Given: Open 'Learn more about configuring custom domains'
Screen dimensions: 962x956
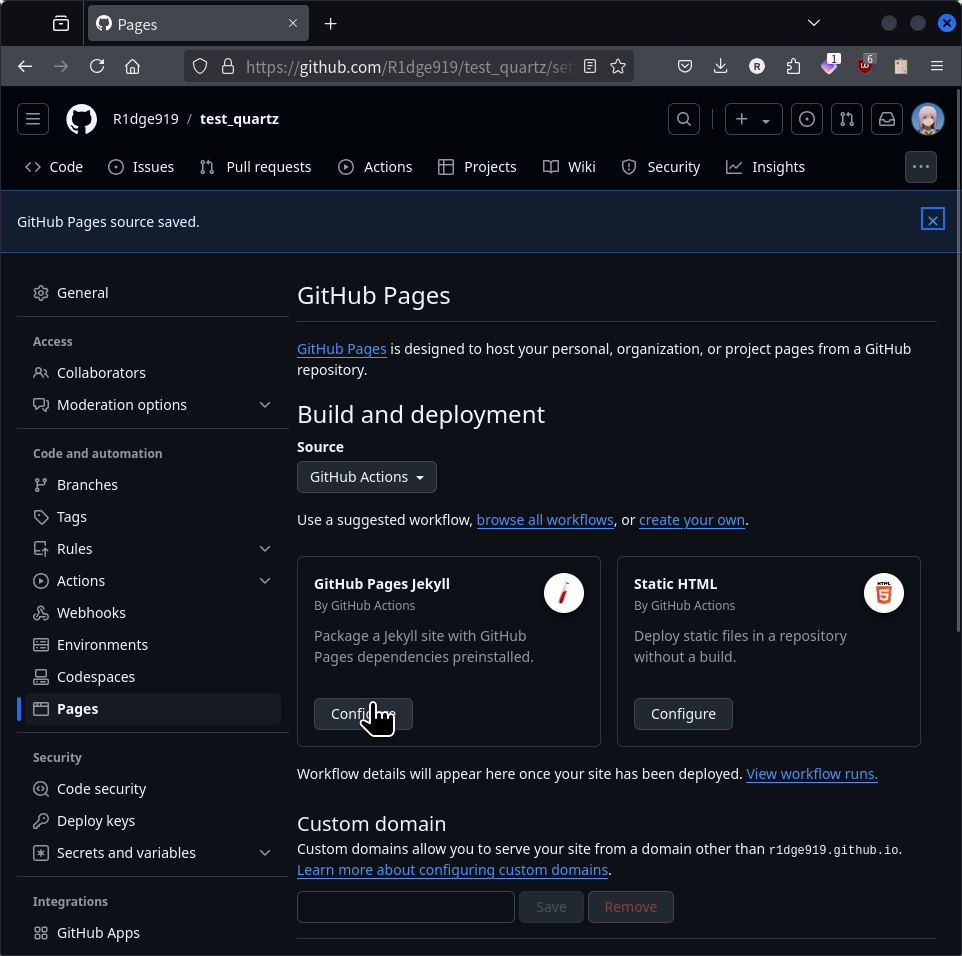Looking at the screenshot, I should click(453, 869).
